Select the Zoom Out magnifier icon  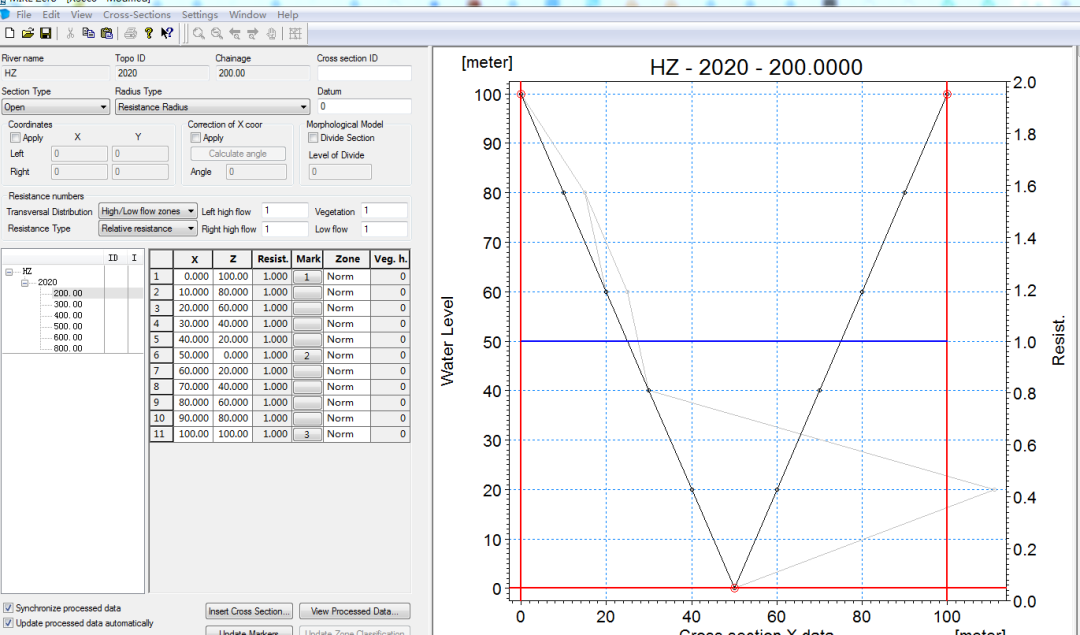(216, 33)
